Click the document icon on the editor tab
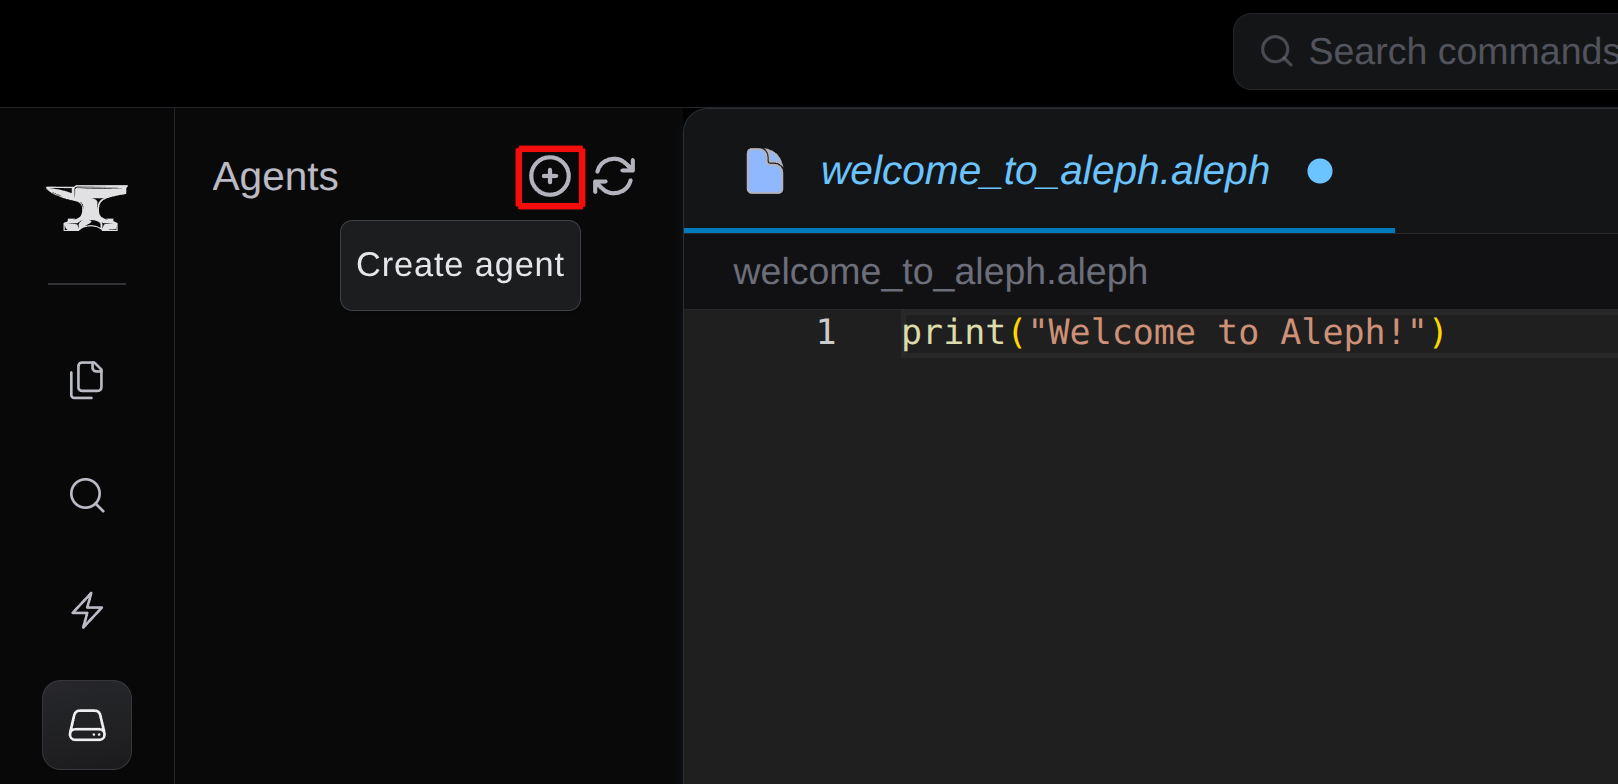 tap(765, 170)
